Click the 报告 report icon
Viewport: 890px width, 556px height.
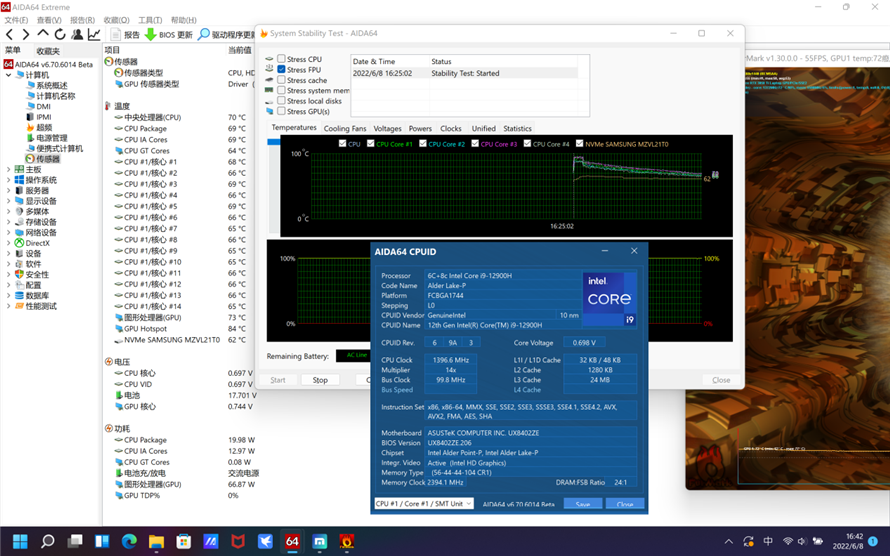point(115,35)
